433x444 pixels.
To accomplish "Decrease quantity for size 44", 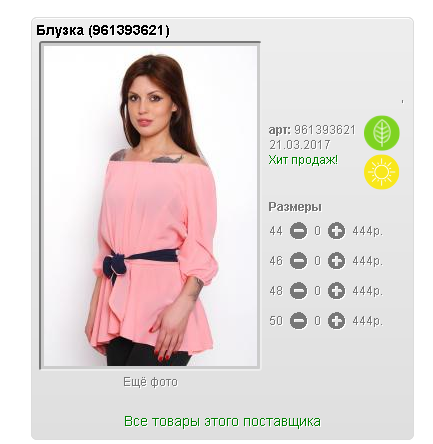I will [x=298, y=231].
